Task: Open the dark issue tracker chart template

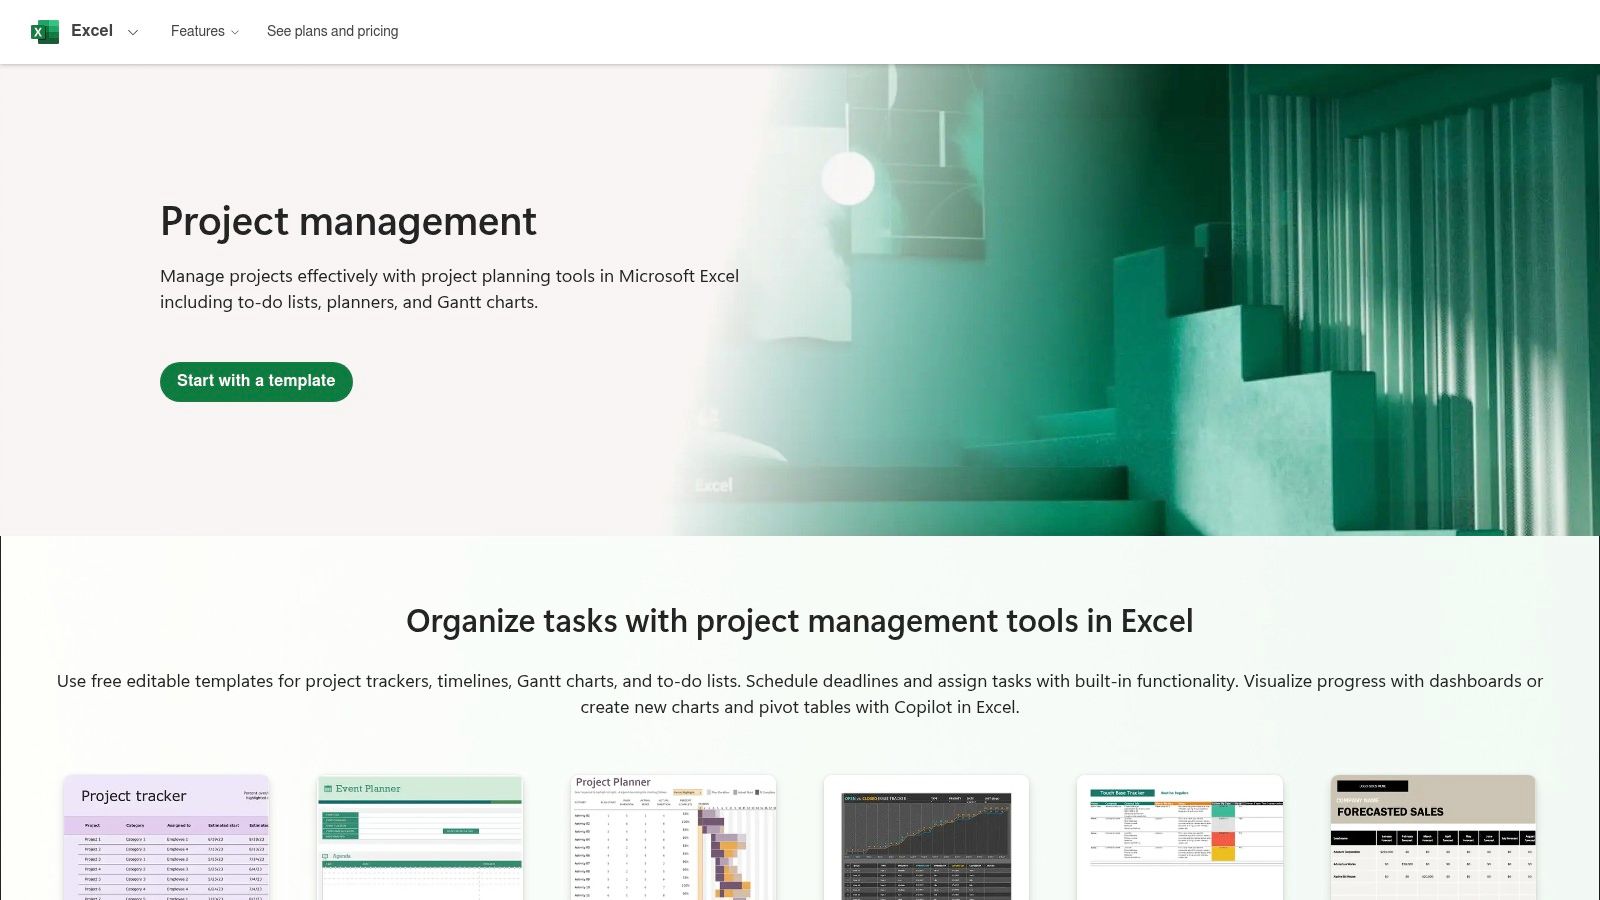Action: pyautogui.click(x=926, y=840)
